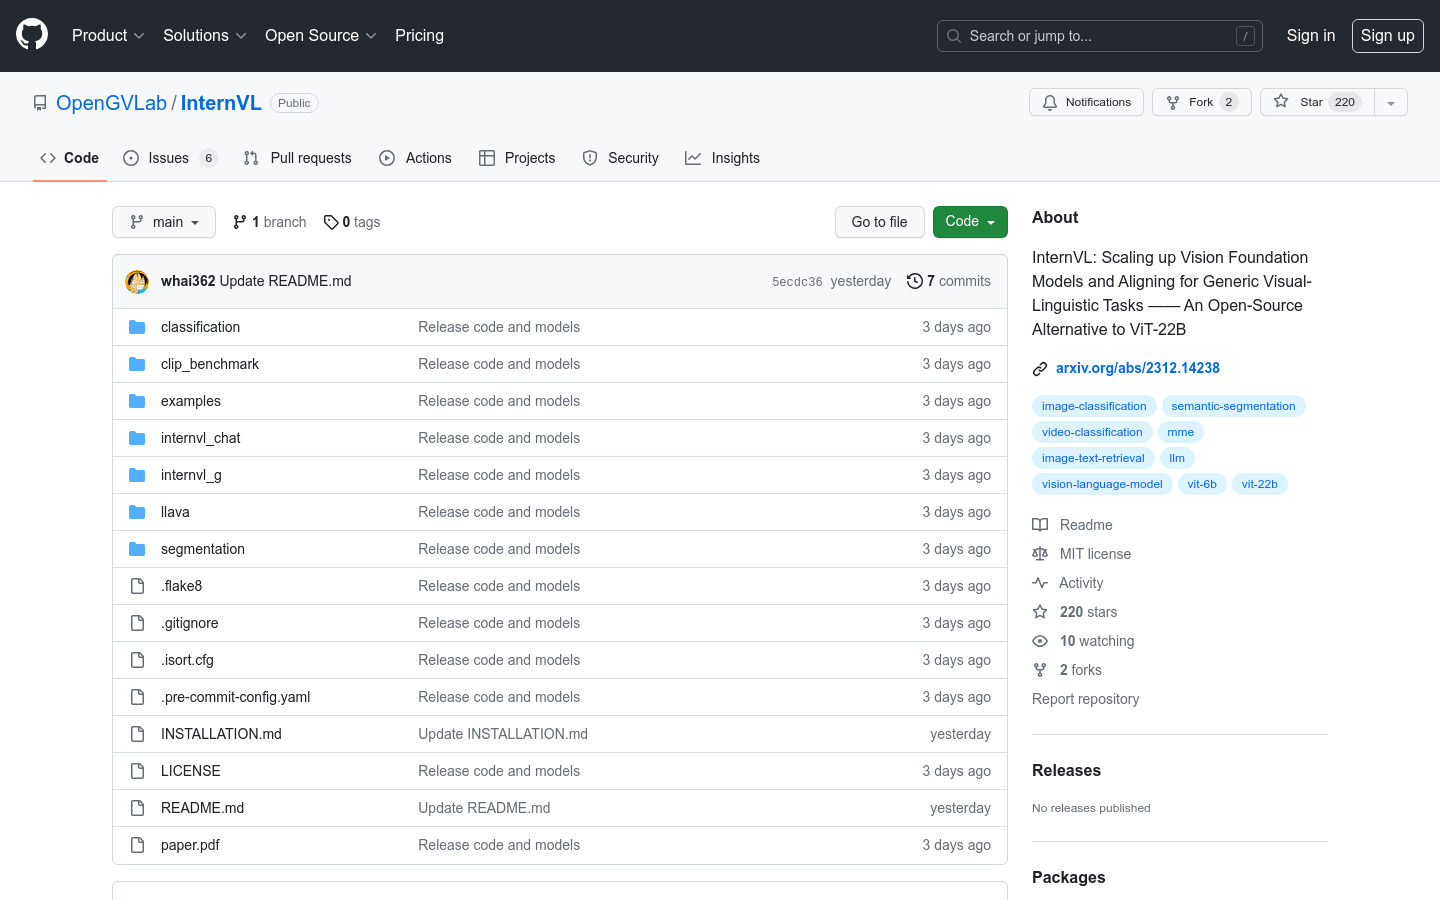Click the Go to file button
Image resolution: width=1440 pixels, height=900 pixels.
tap(880, 222)
